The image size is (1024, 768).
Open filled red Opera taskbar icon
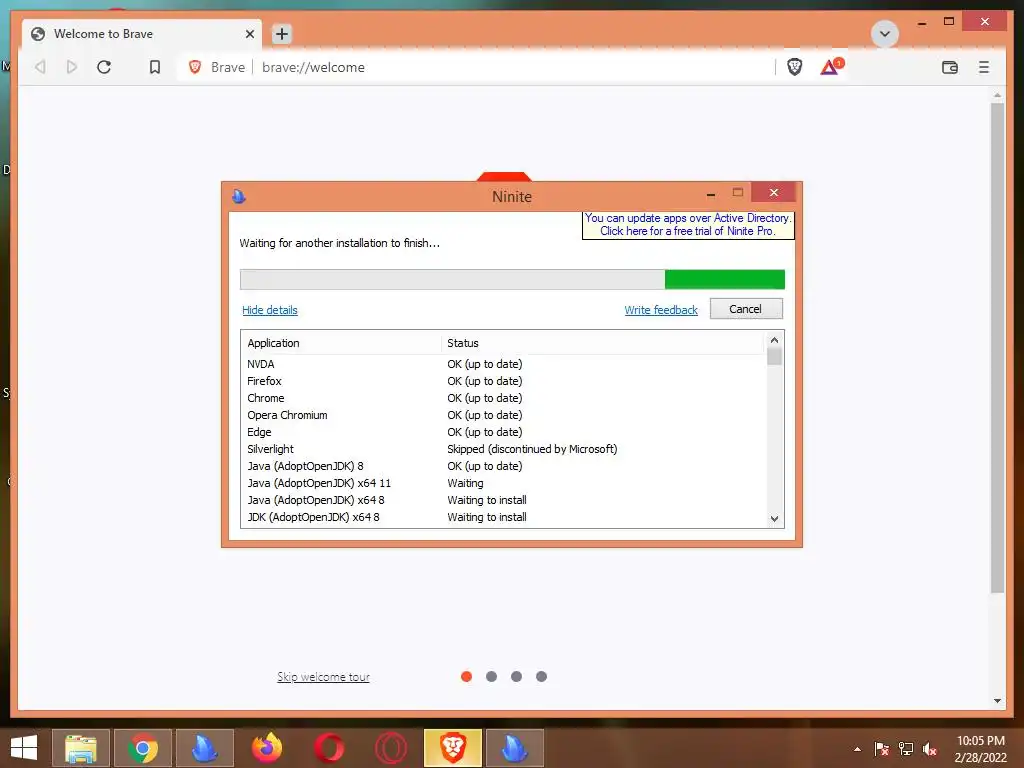(328, 748)
